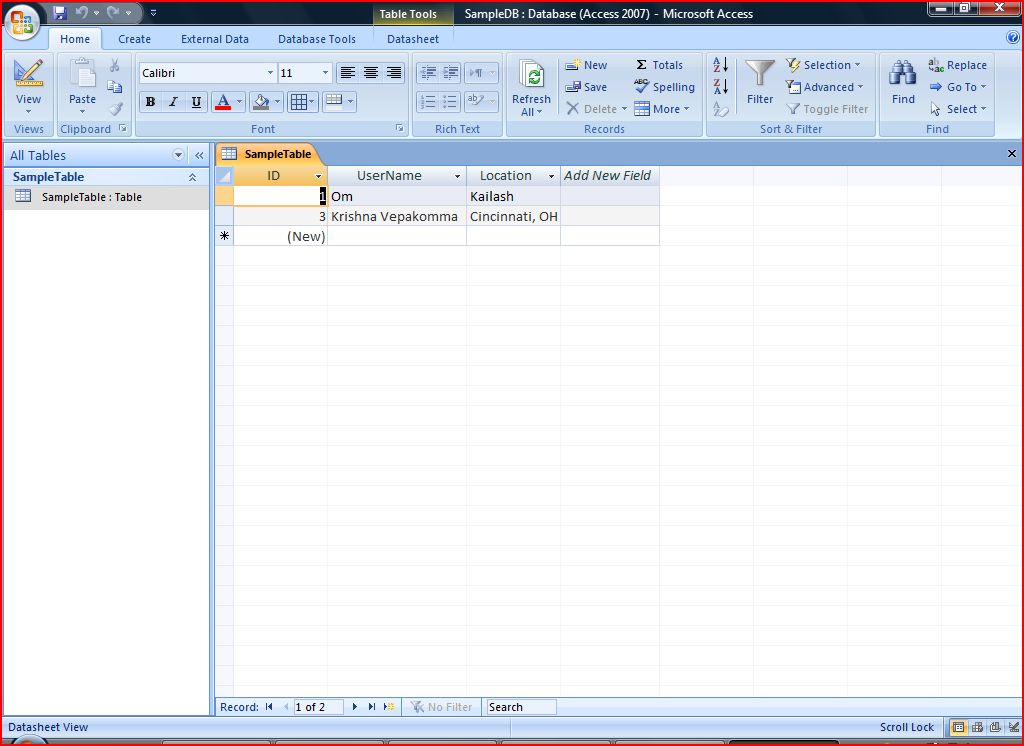Open All Tables navigation pane menu arrow
The height and width of the screenshot is (746, 1024).
[x=178, y=155]
